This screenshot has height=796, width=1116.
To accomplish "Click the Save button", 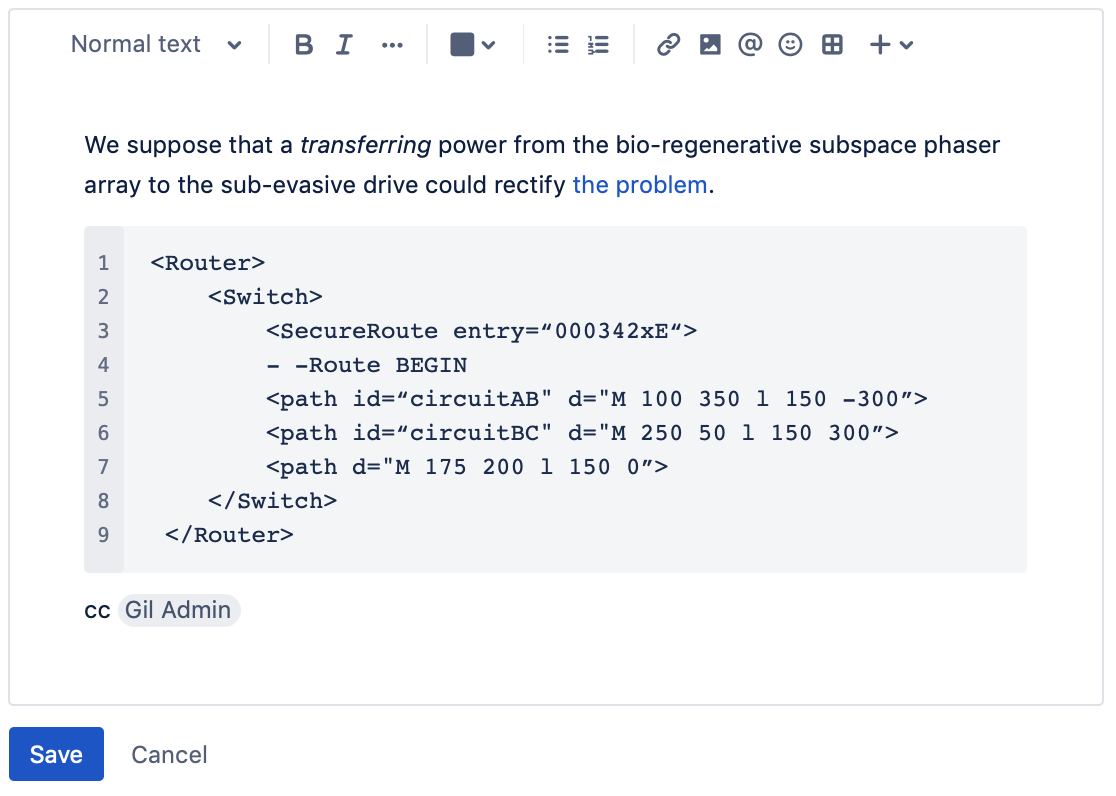I will (x=56, y=754).
